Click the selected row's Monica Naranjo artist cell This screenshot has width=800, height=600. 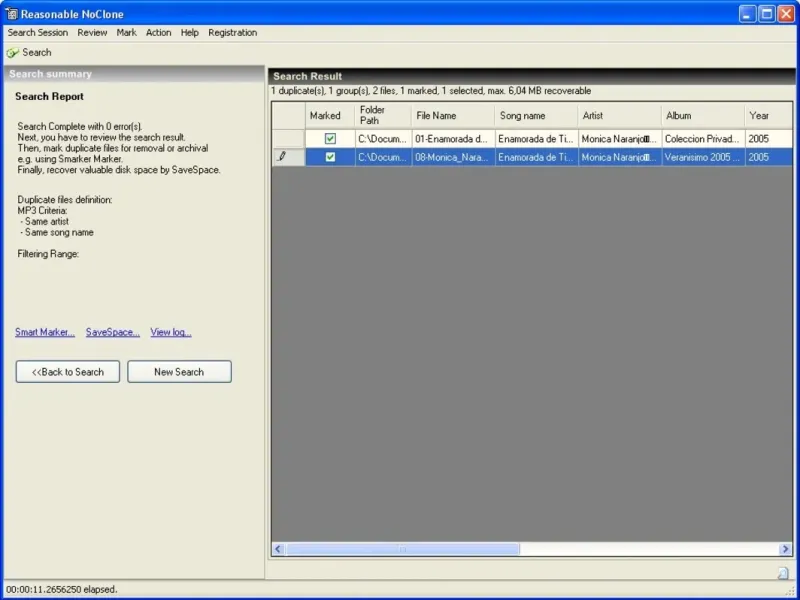619,157
